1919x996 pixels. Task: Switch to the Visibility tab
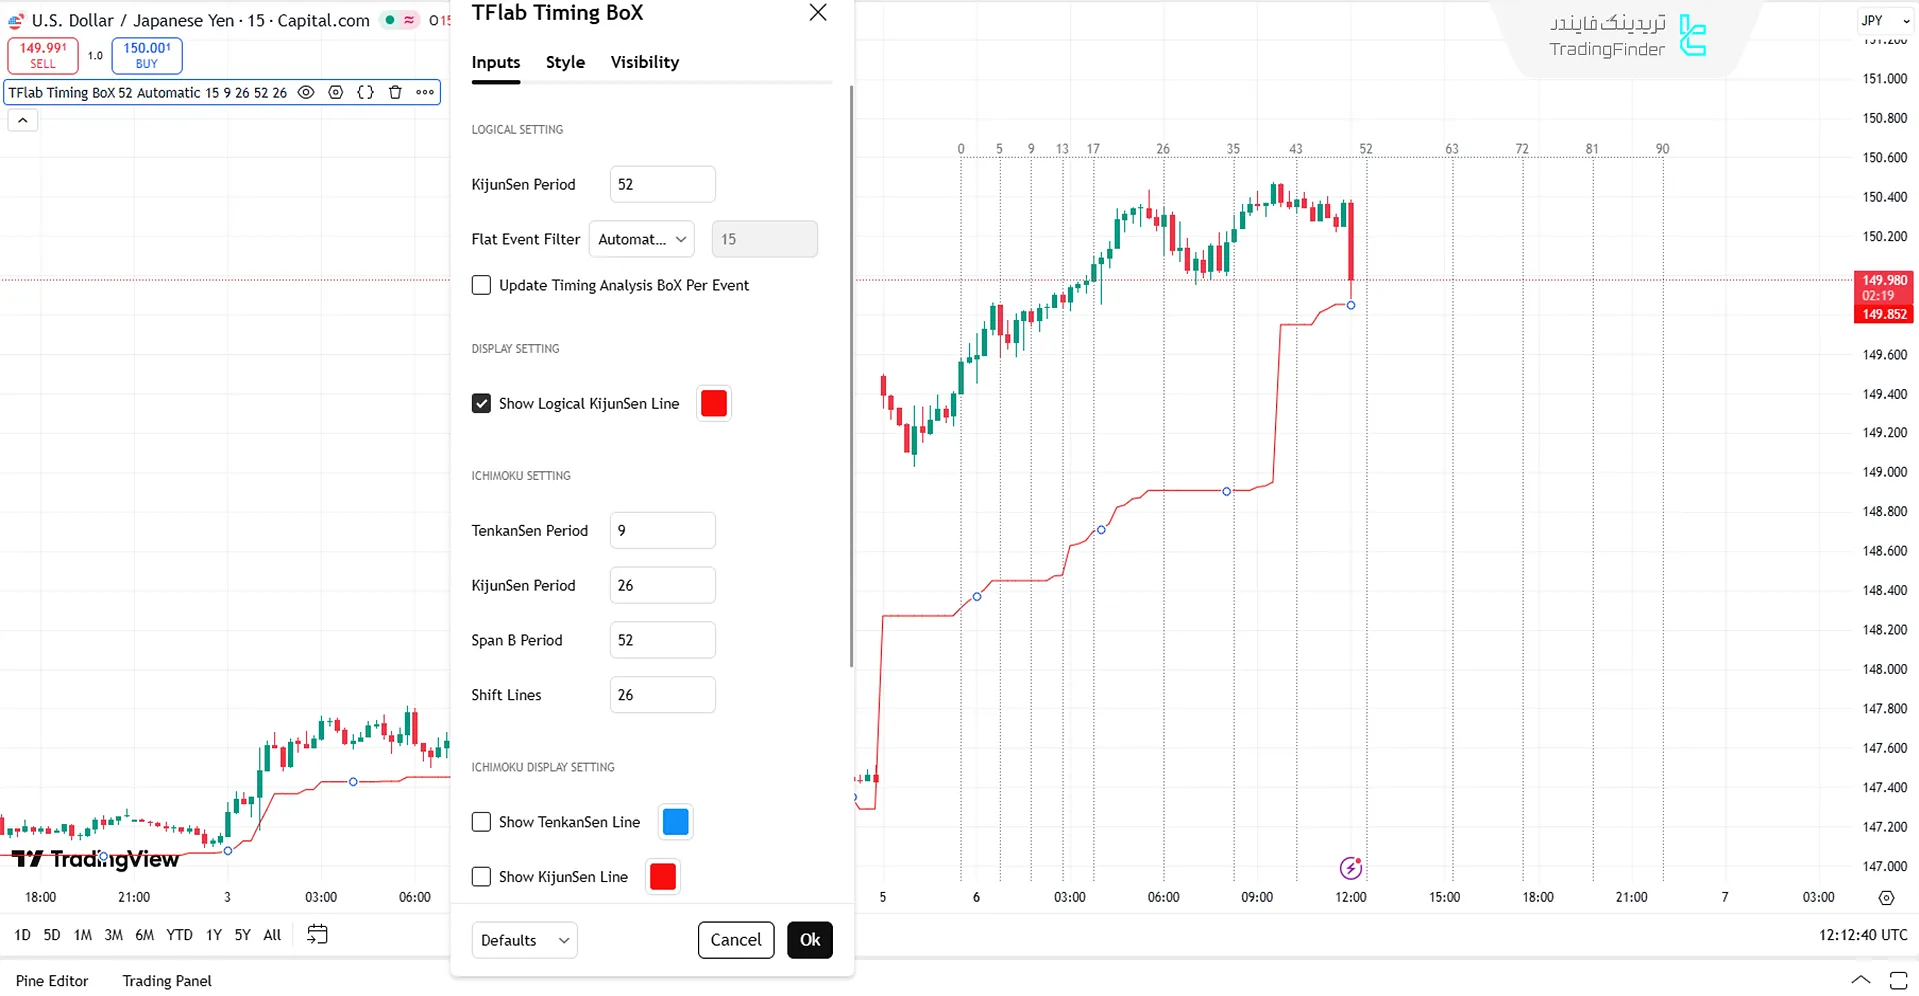click(645, 62)
